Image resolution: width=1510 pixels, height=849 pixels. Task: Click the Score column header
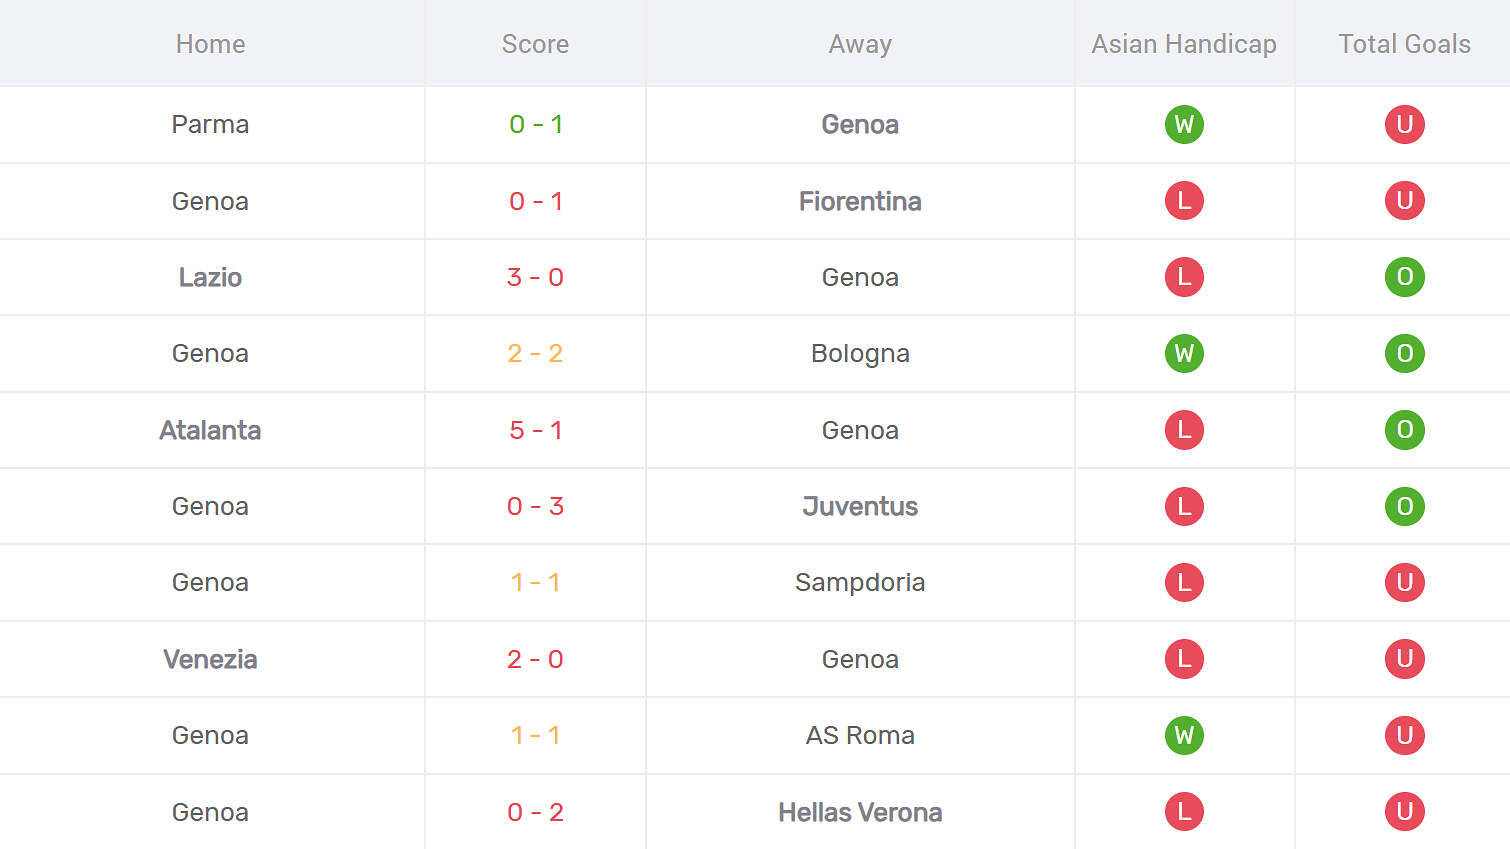[x=535, y=44]
